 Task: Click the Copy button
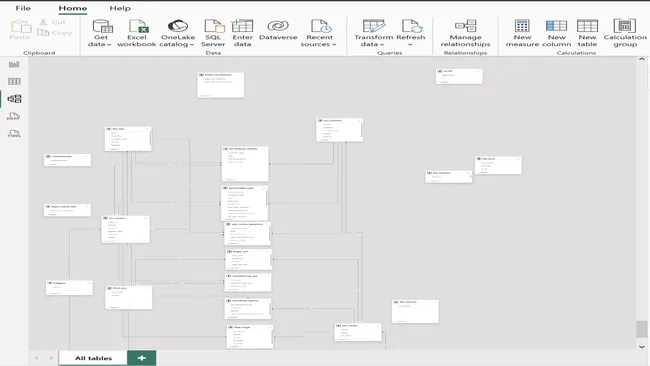tap(55, 32)
